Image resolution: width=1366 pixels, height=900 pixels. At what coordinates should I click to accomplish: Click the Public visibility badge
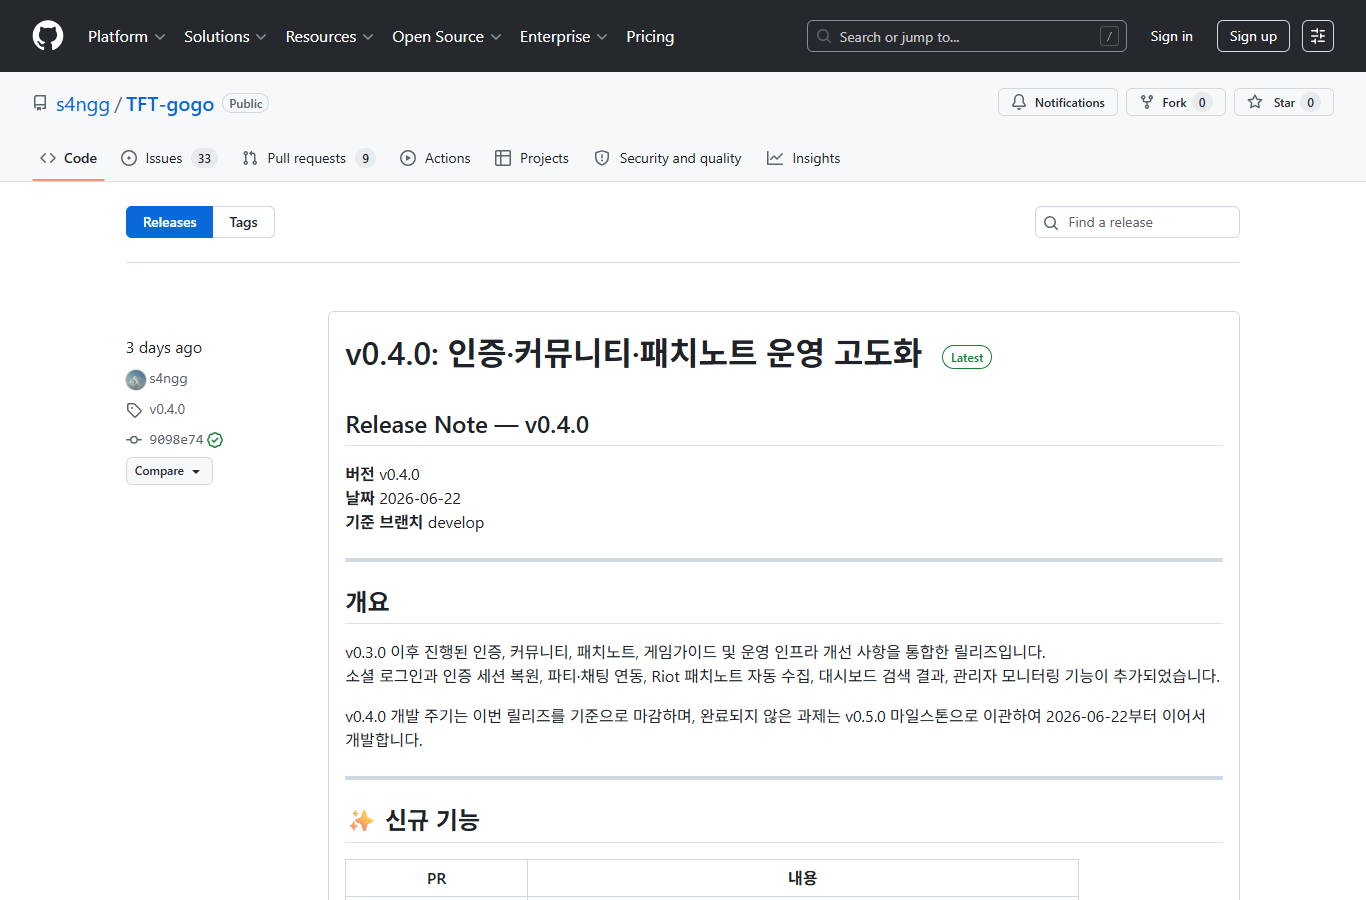[x=245, y=103]
